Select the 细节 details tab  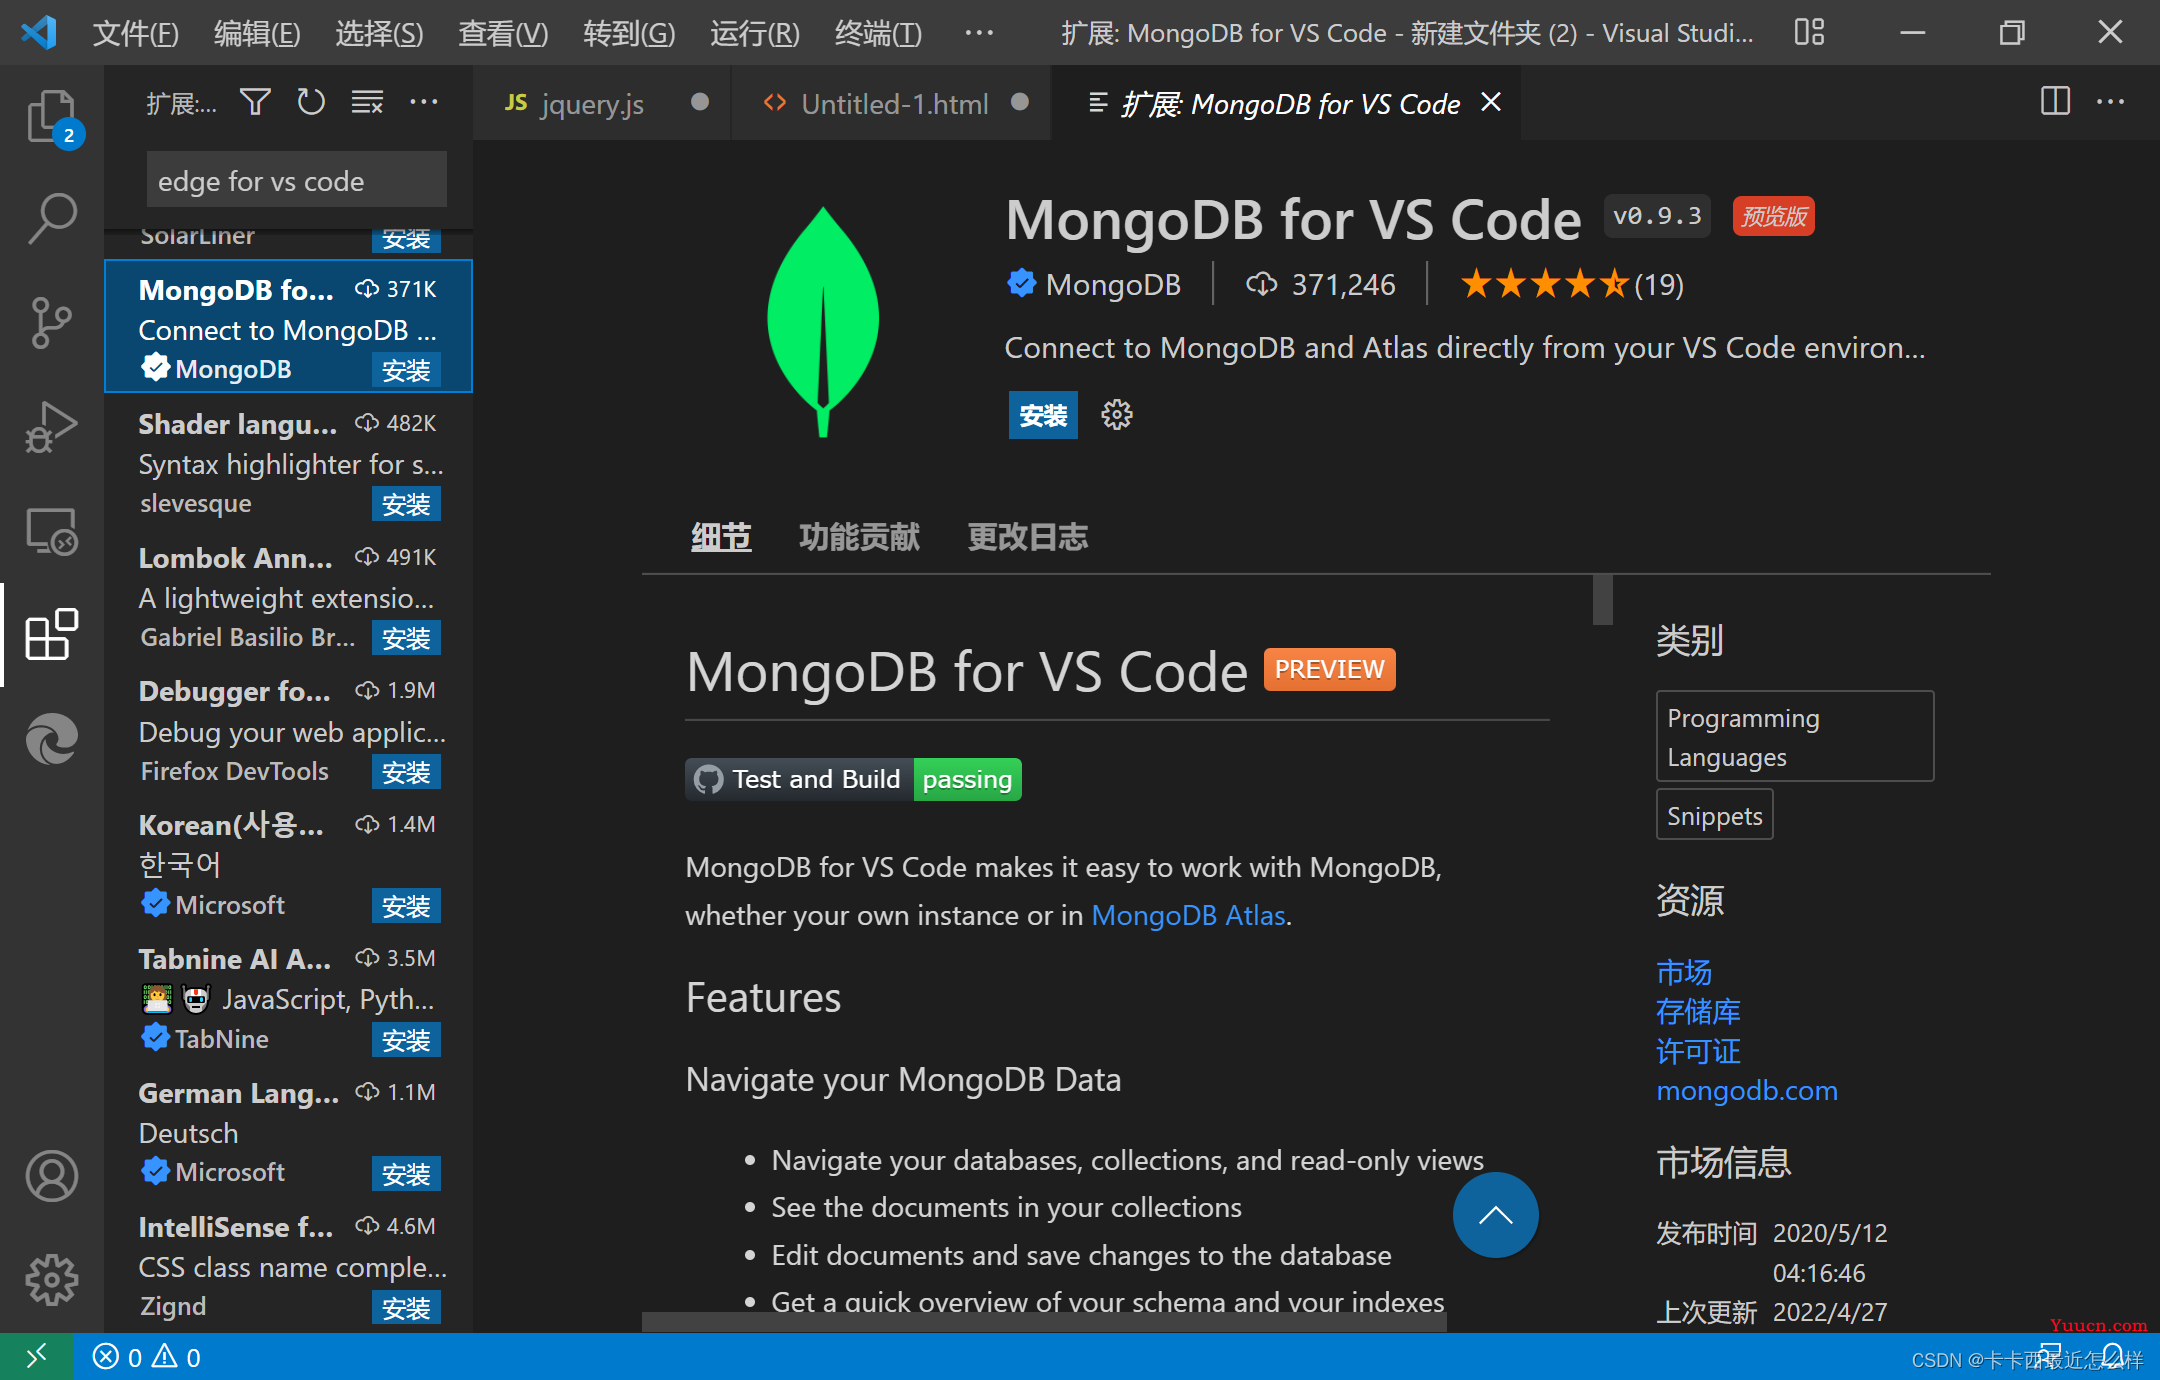(x=721, y=537)
